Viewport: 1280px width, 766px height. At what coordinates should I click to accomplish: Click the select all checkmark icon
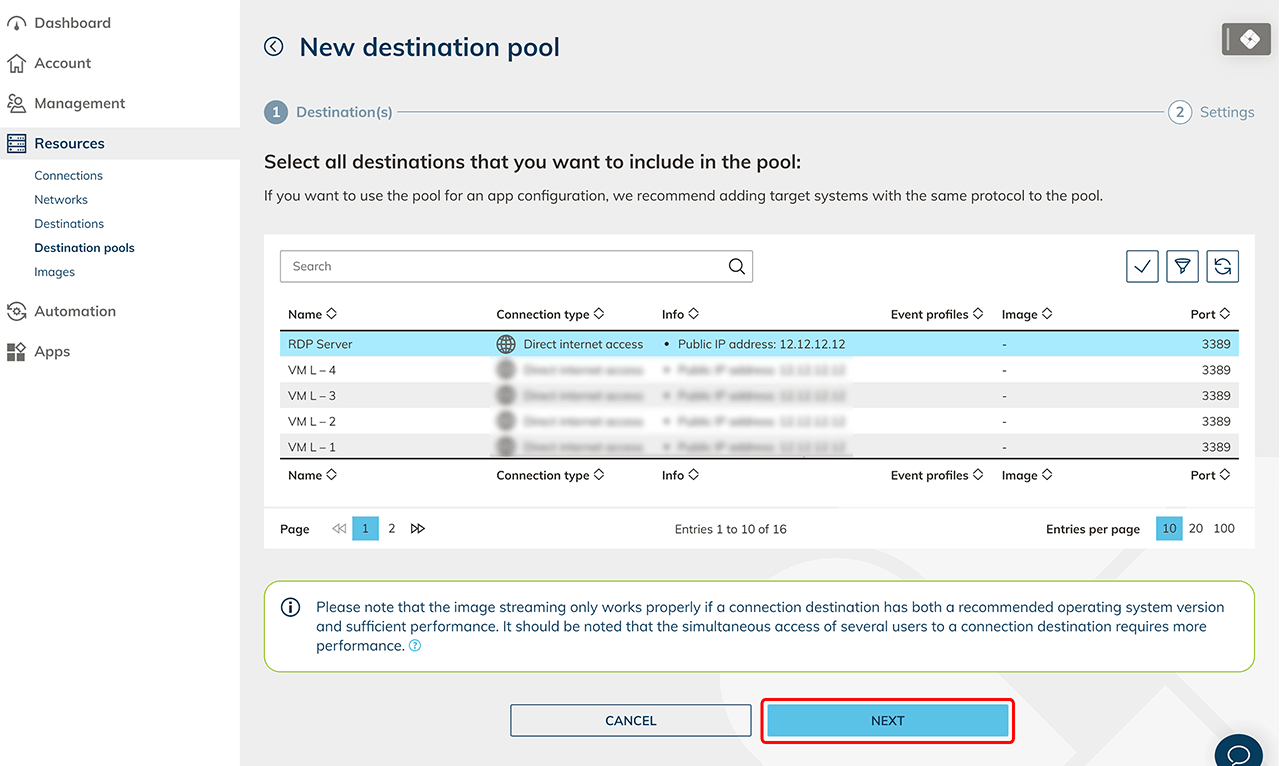pos(1142,266)
